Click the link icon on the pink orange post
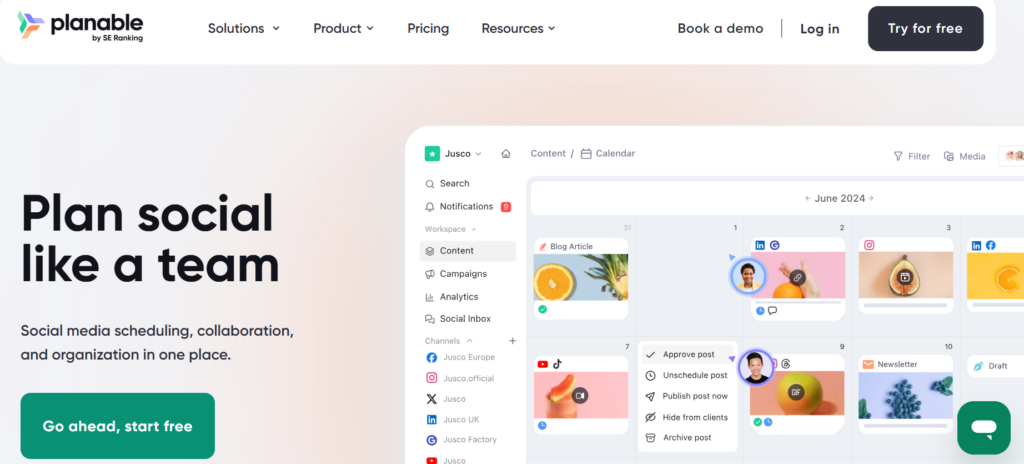The width and height of the screenshot is (1024, 464). click(x=797, y=277)
